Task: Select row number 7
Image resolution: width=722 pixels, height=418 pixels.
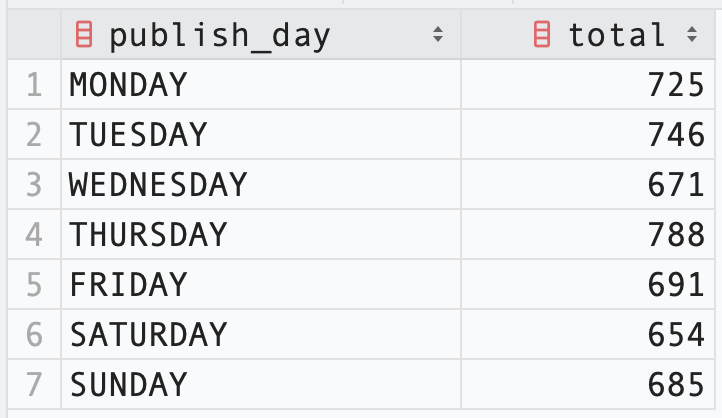Action: click(34, 384)
